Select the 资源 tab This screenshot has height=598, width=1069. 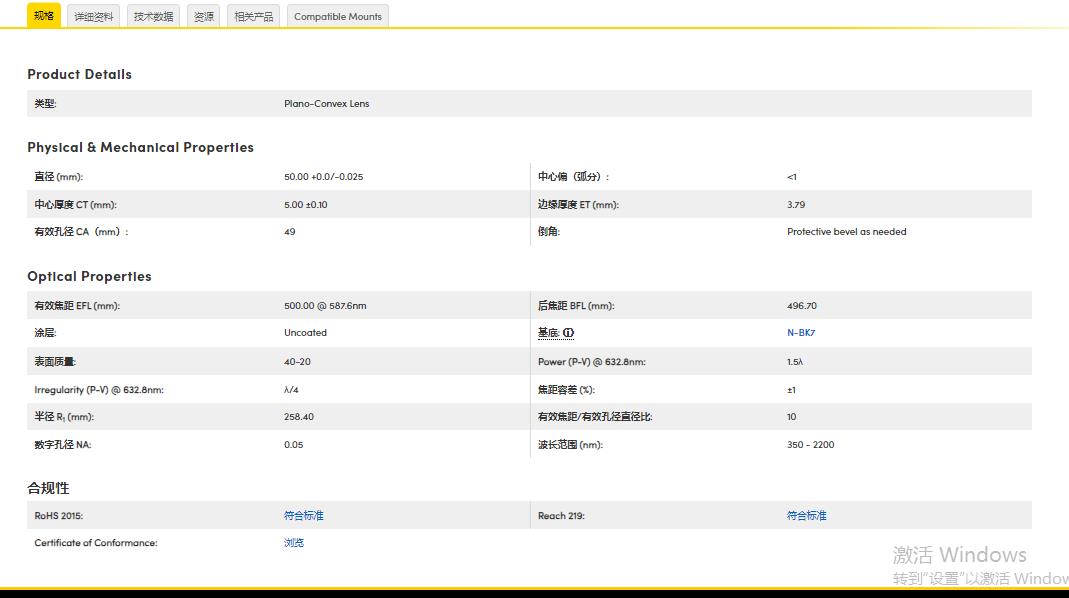203,16
